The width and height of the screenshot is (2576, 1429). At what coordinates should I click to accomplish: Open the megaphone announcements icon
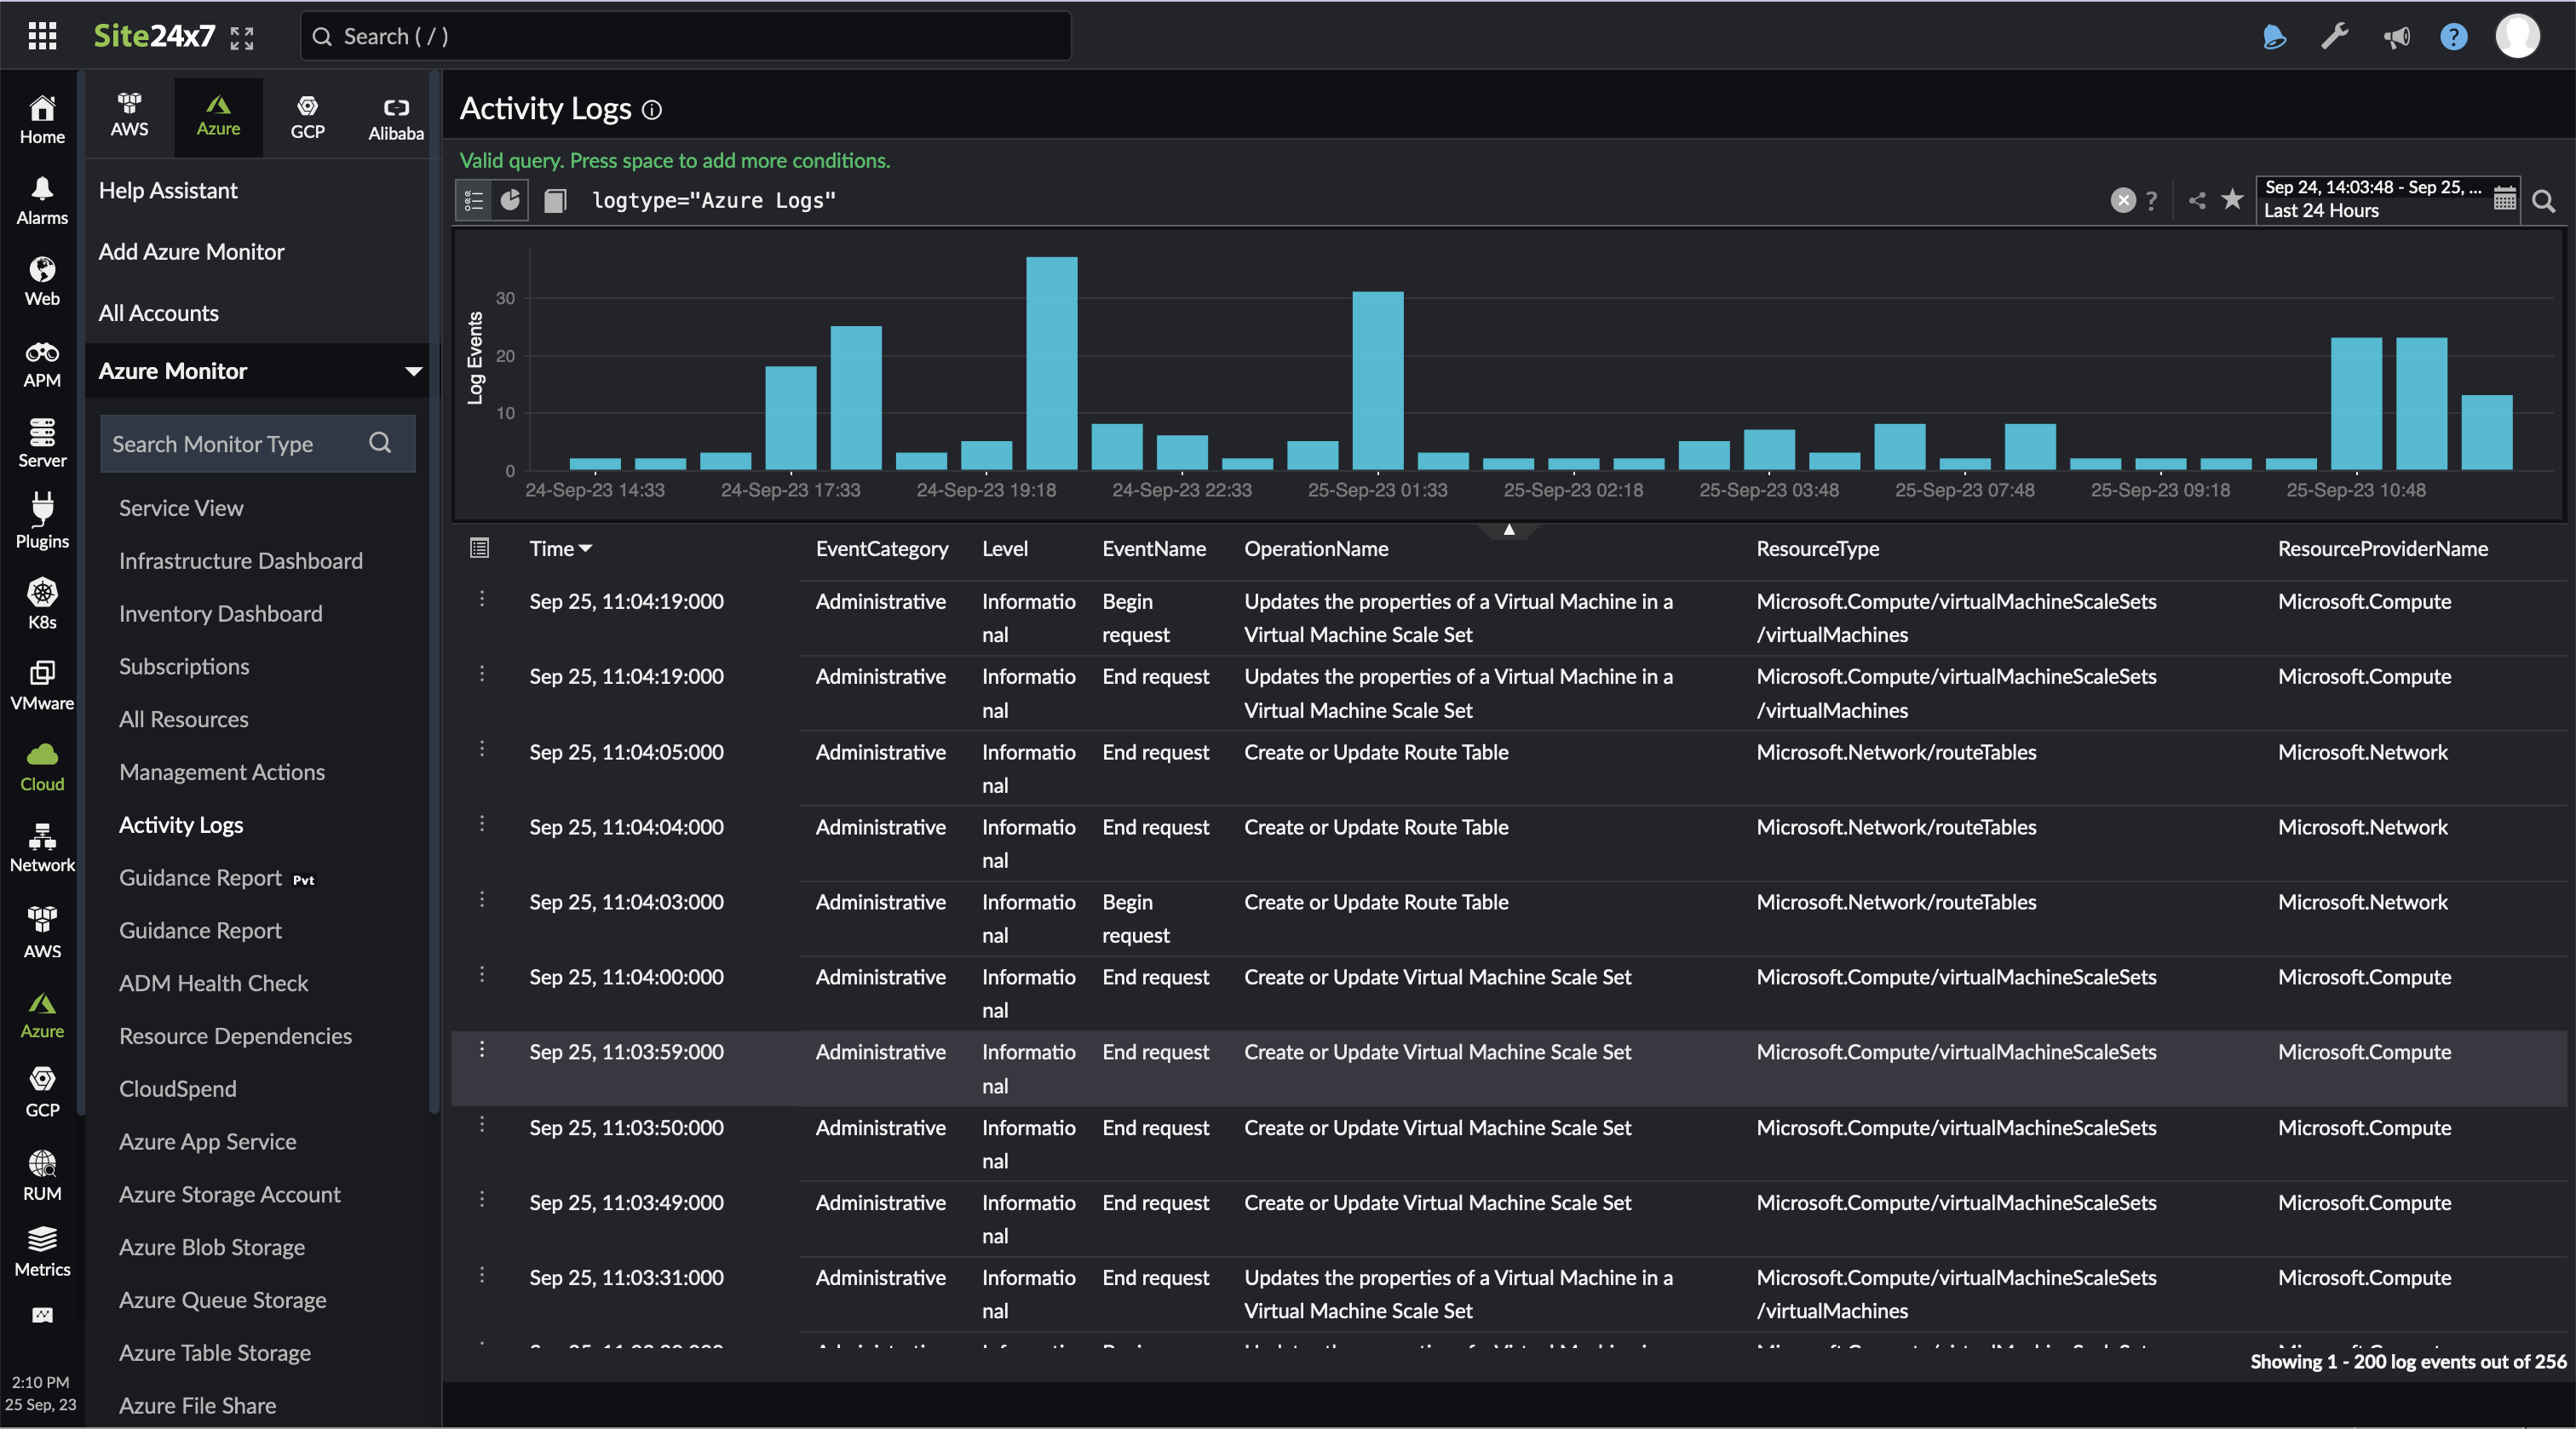[2396, 36]
